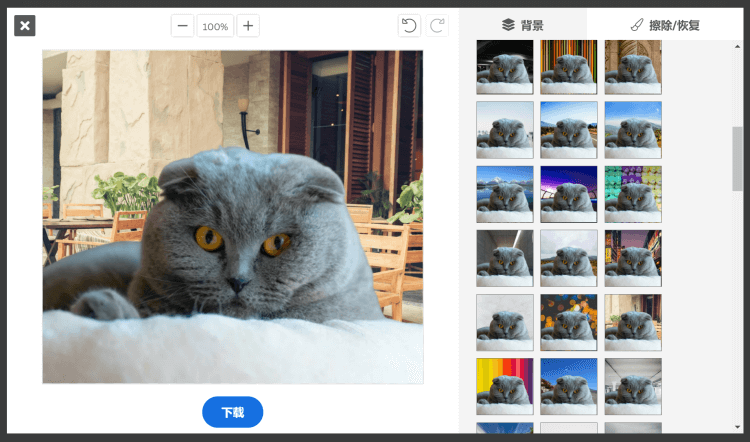This screenshot has width=750, height=442.
Task: Zoom in with the plus button
Action: (x=248, y=26)
